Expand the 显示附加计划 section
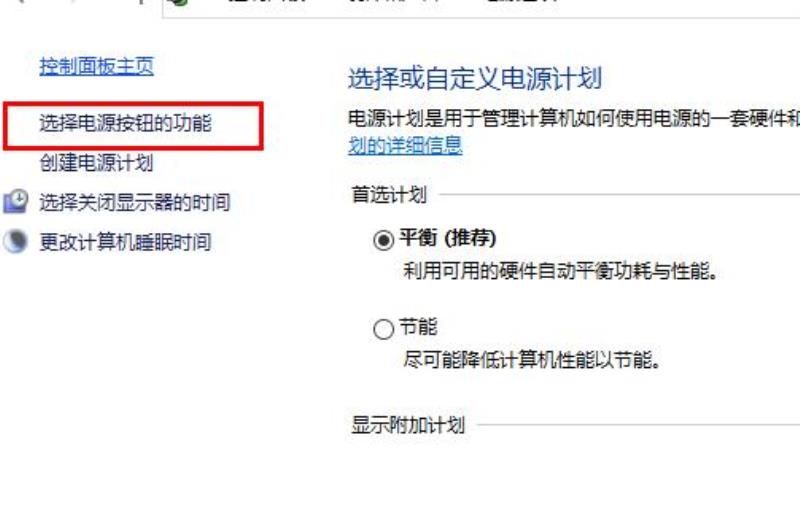This screenshot has width=800, height=518. (x=408, y=425)
